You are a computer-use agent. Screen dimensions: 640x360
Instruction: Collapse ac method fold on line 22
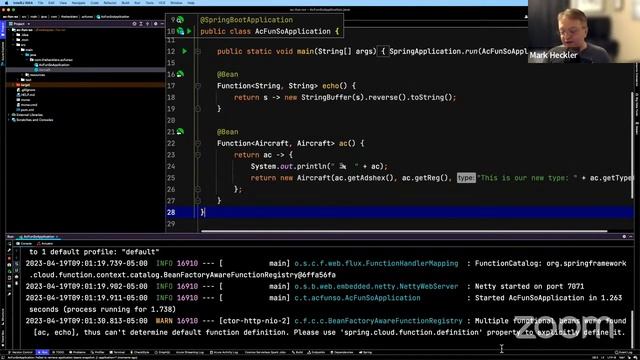(x=198, y=143)
